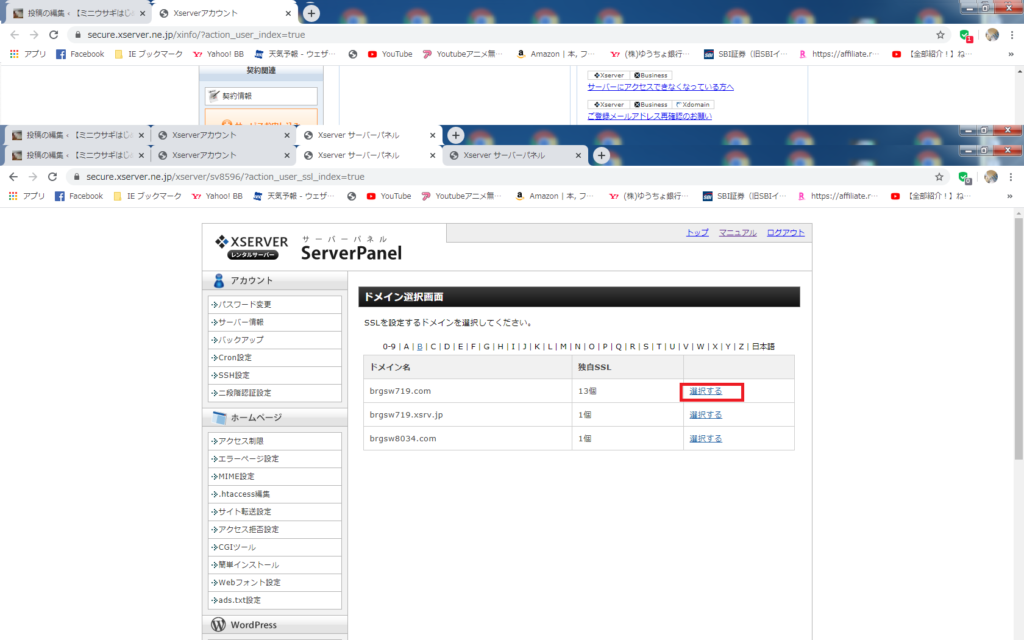Bookmark page with star icon in sv8596 address bar
Image resolution: width=1024 pixels, height=640 pixels.
(x=940, y=176)
